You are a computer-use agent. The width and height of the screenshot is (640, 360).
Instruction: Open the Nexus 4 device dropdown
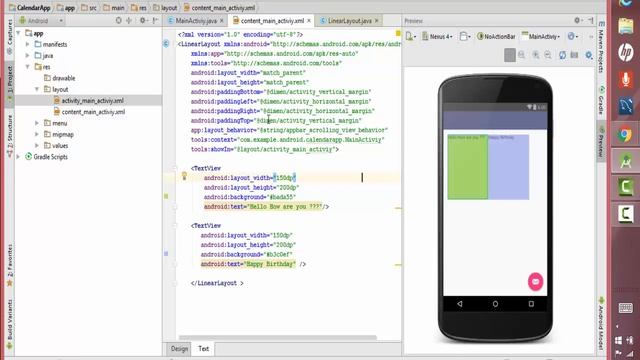click(x=438, y=36)
